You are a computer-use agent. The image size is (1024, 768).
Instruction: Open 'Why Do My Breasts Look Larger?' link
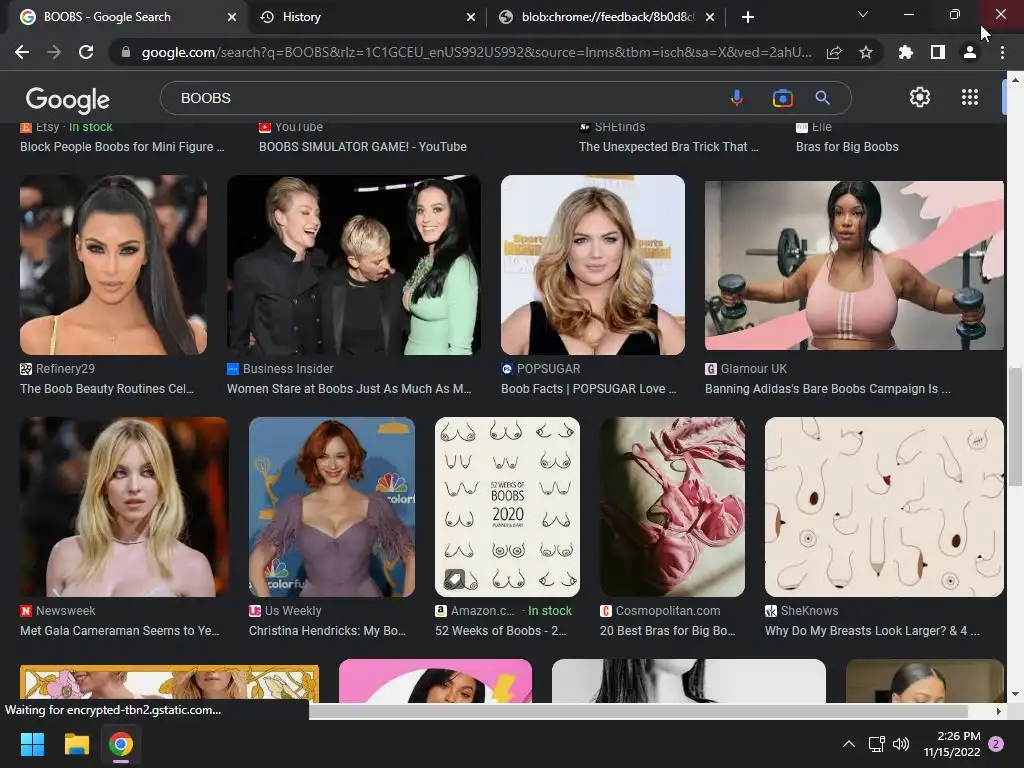click(x=872, y=631)
